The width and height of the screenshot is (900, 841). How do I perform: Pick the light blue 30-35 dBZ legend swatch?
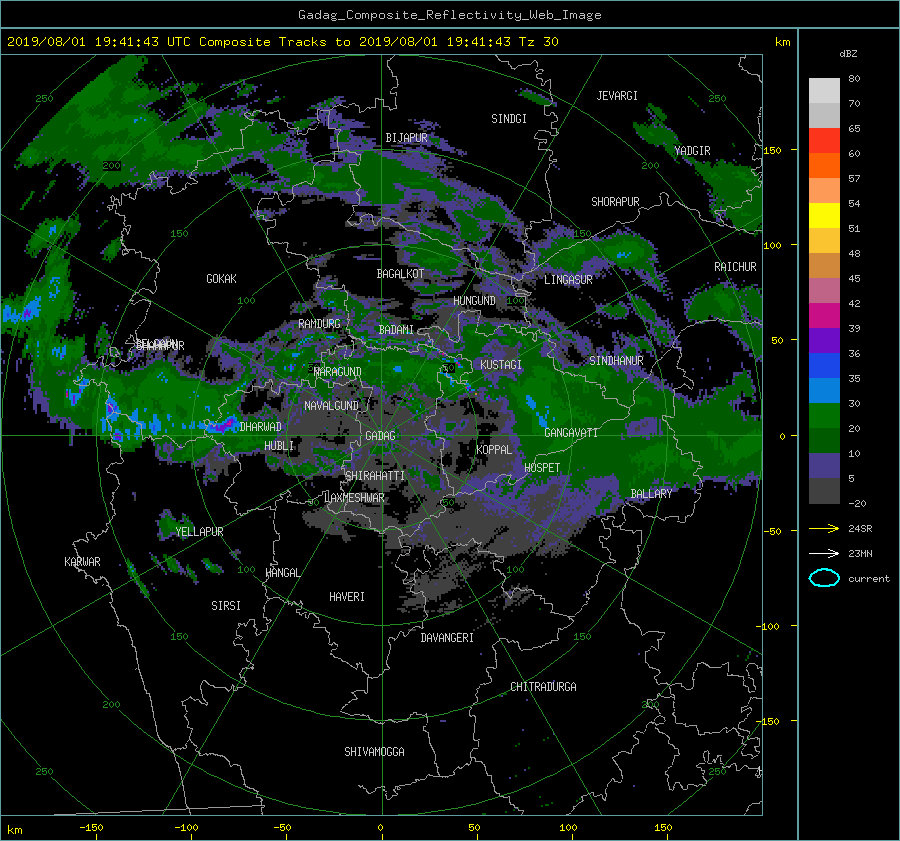824,390
